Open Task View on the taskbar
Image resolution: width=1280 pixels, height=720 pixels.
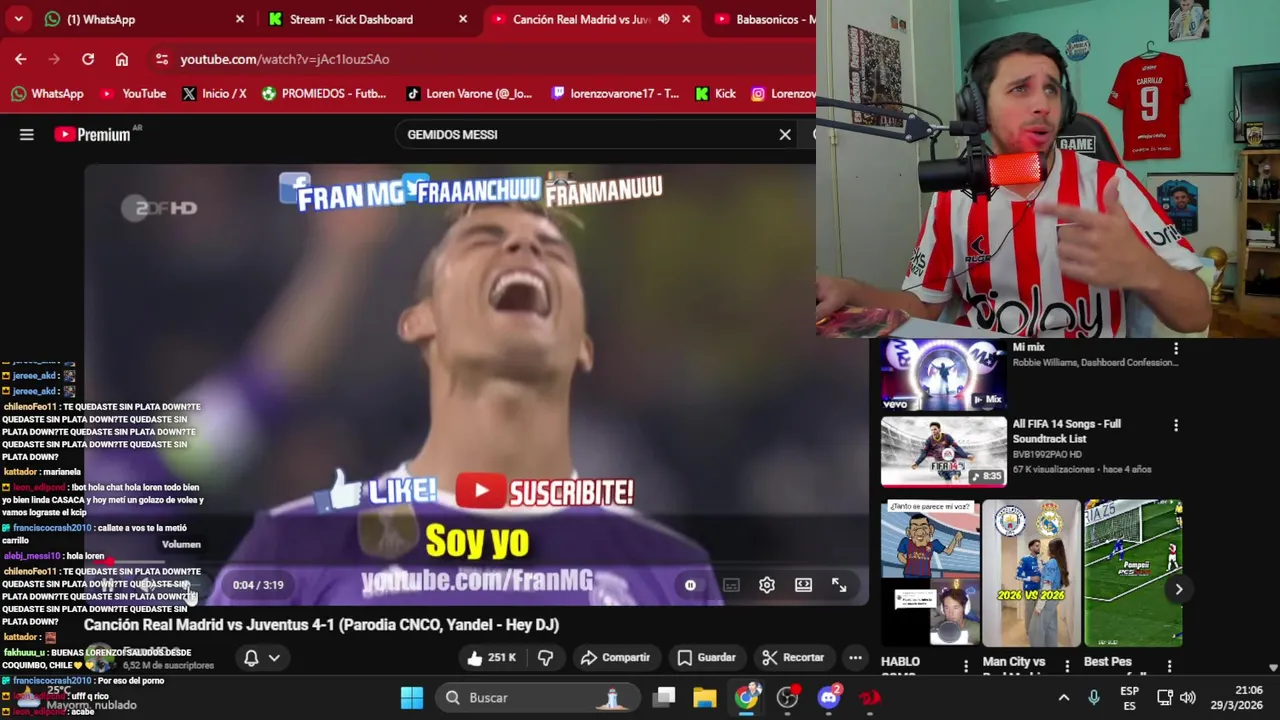pos(665,697)
